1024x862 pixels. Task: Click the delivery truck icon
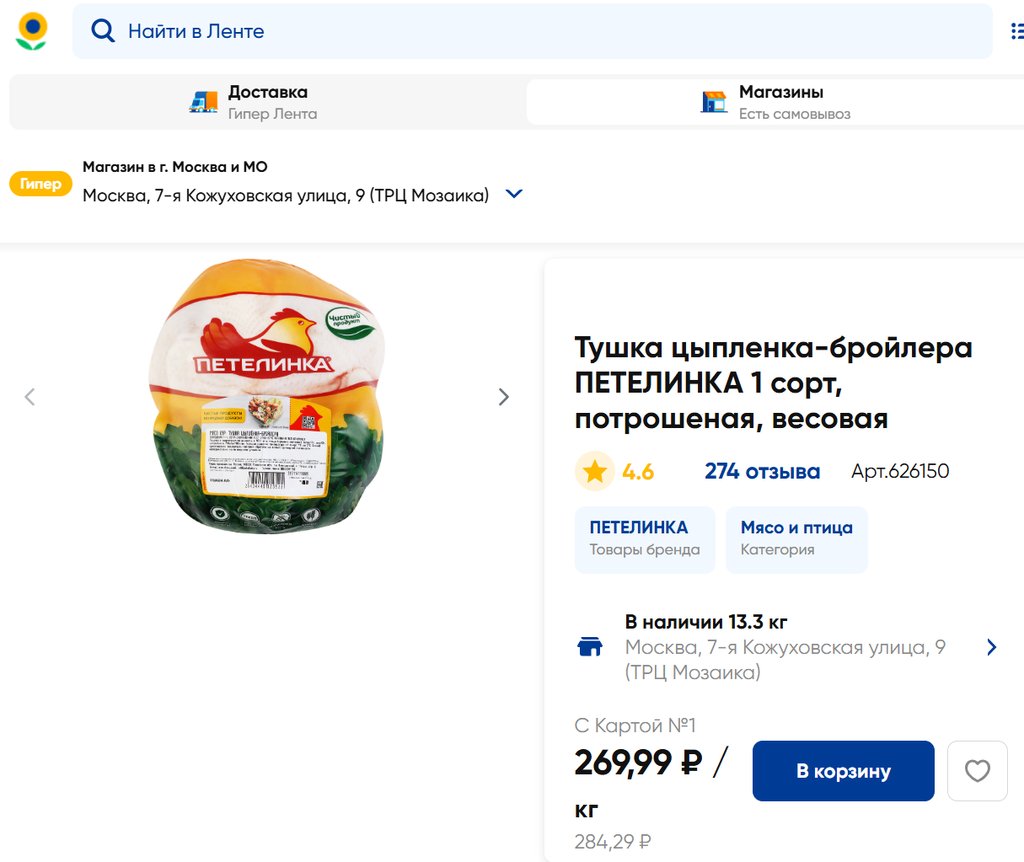coord(203,102)
